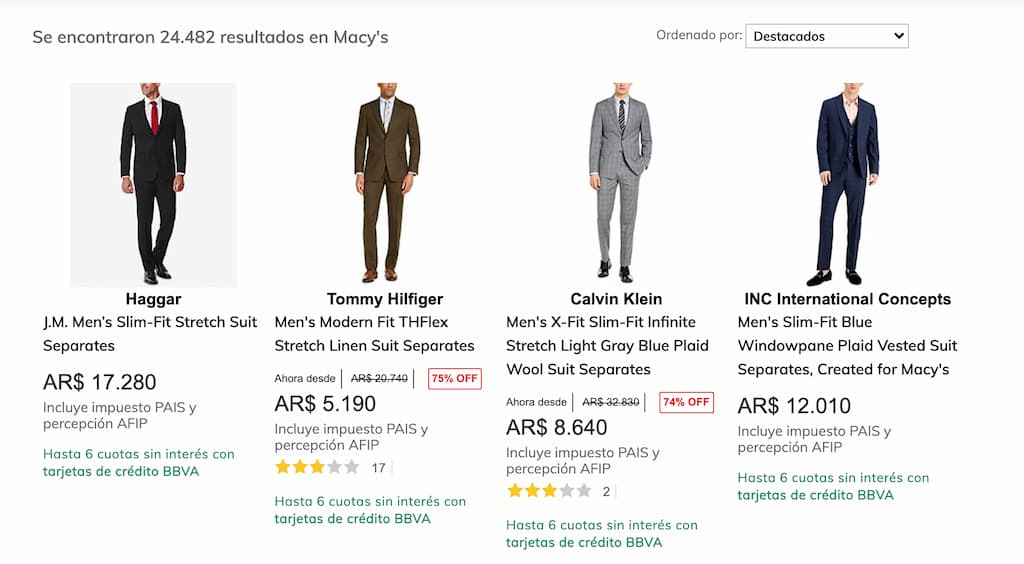Go to the Calvin Klein brand heading

(x=616, y=299)
